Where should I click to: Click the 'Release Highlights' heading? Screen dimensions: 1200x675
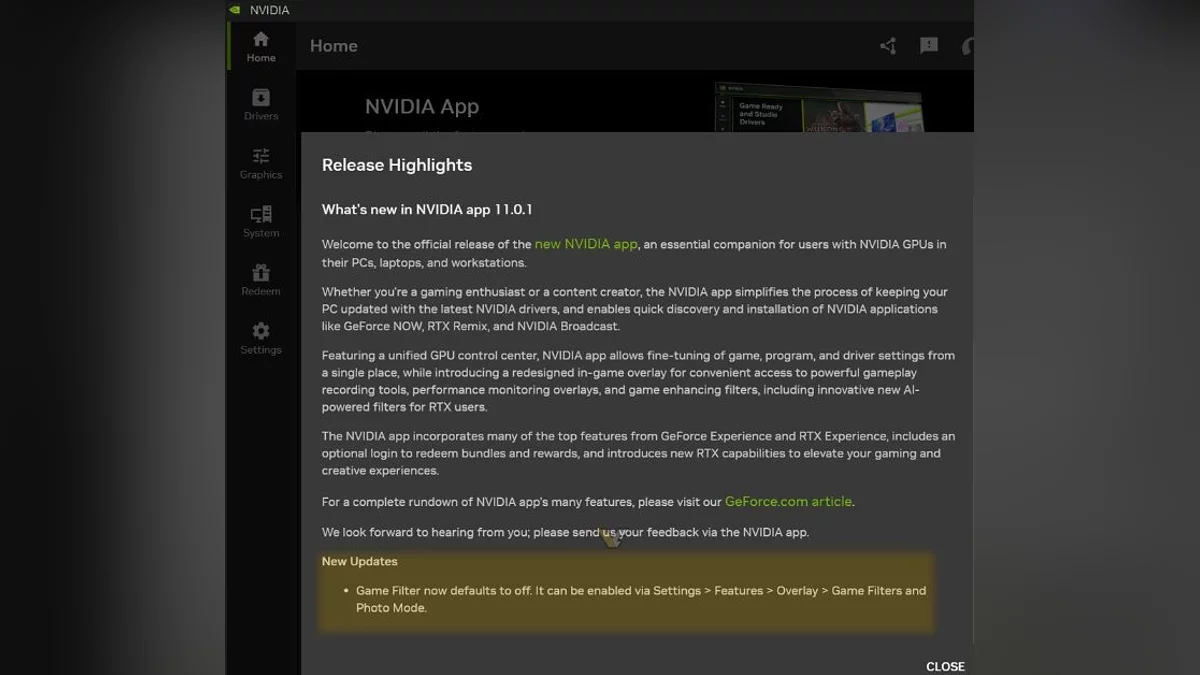[x=397, y=165]
